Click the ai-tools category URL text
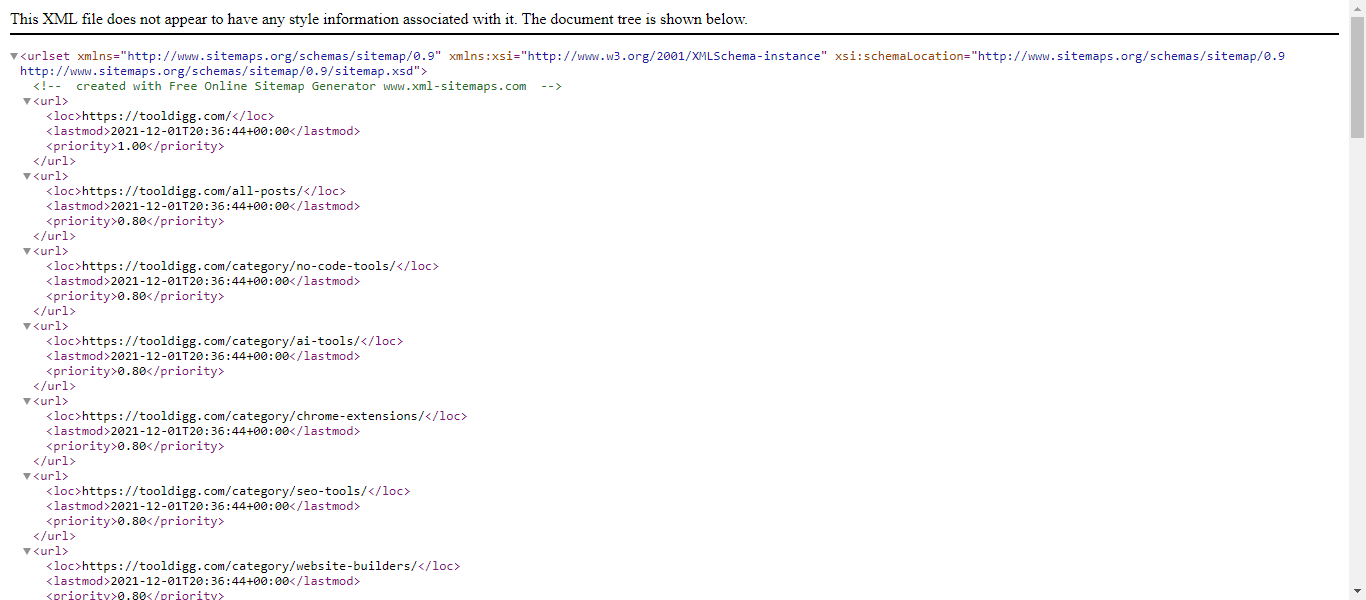This screenshot has width=1366, height=600. tap(220, 341)
